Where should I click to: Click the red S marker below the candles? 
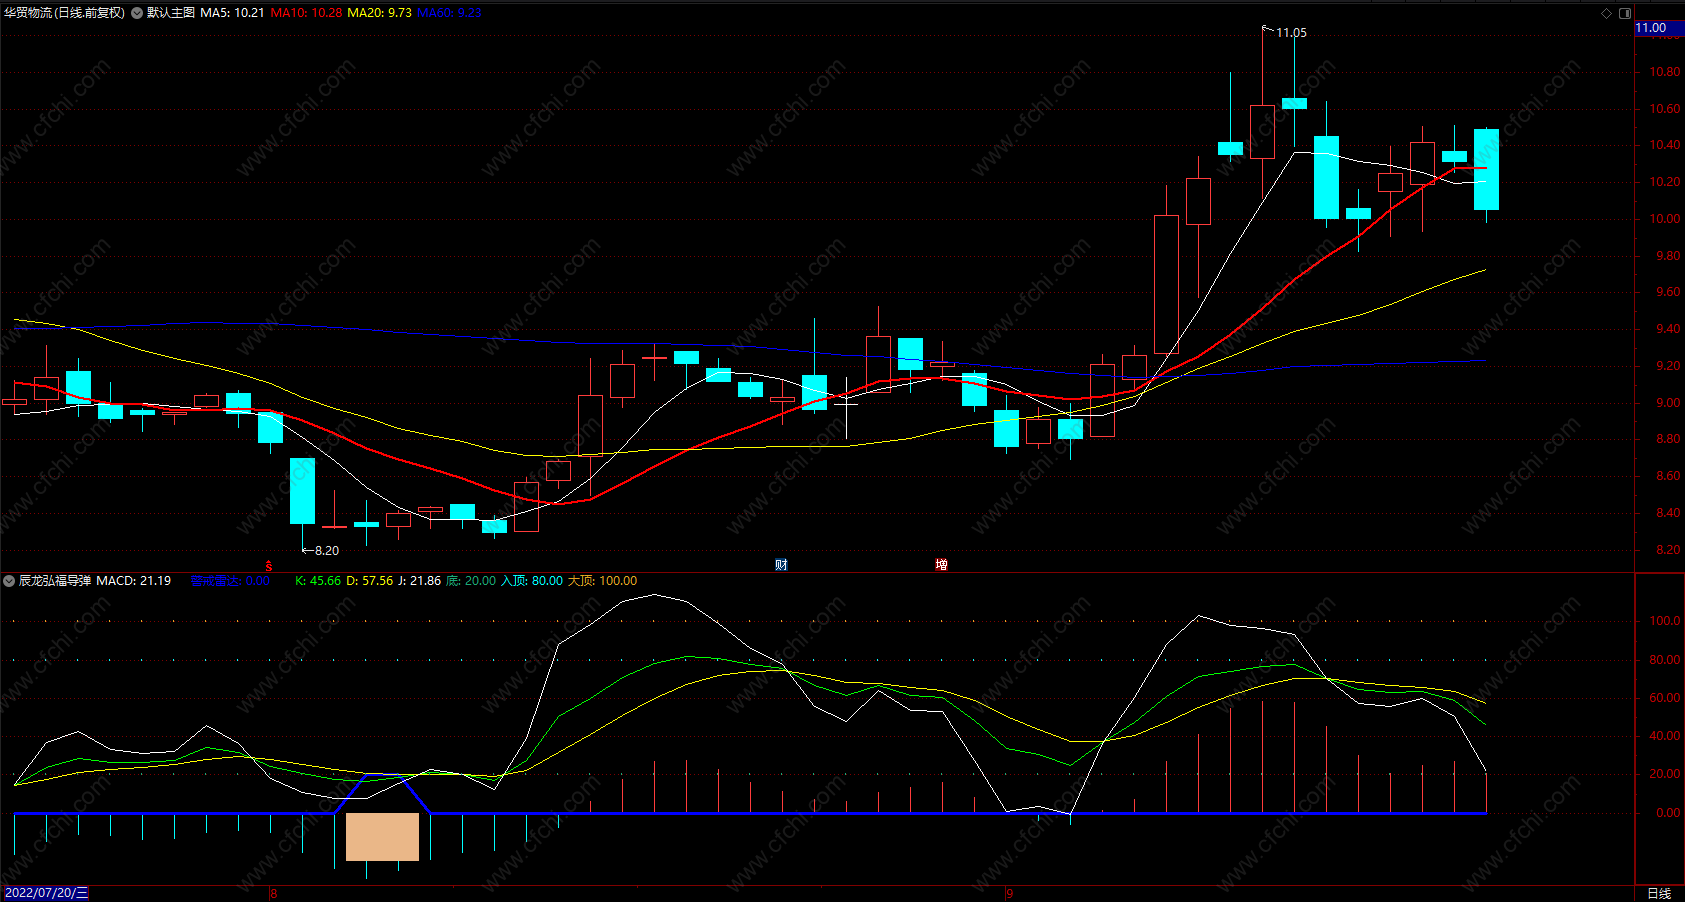268,566
